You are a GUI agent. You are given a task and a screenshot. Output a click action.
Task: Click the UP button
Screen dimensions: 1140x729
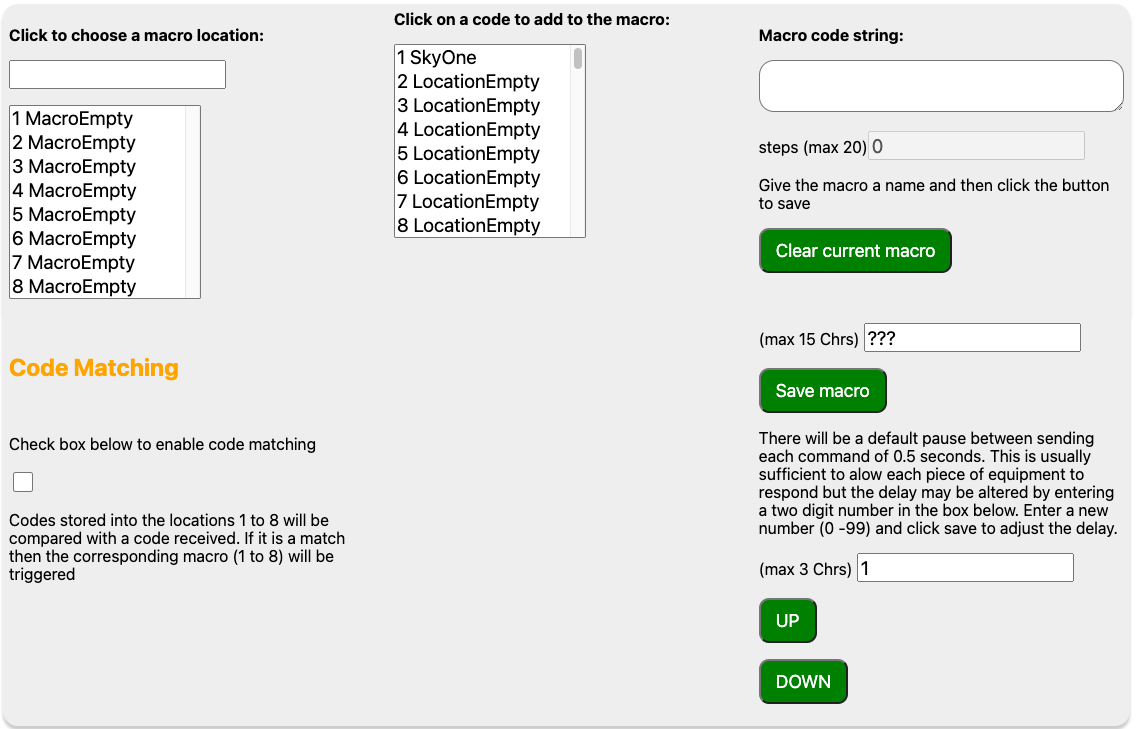tap(787, 621)
